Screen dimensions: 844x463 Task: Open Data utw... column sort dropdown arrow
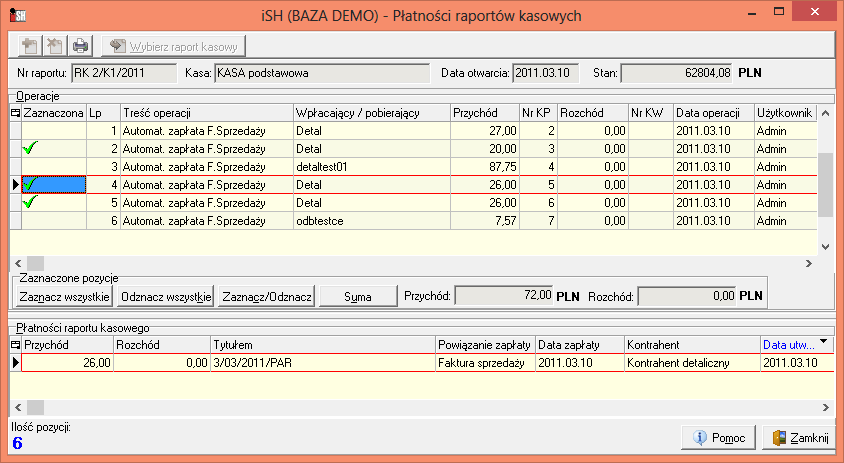823,341
